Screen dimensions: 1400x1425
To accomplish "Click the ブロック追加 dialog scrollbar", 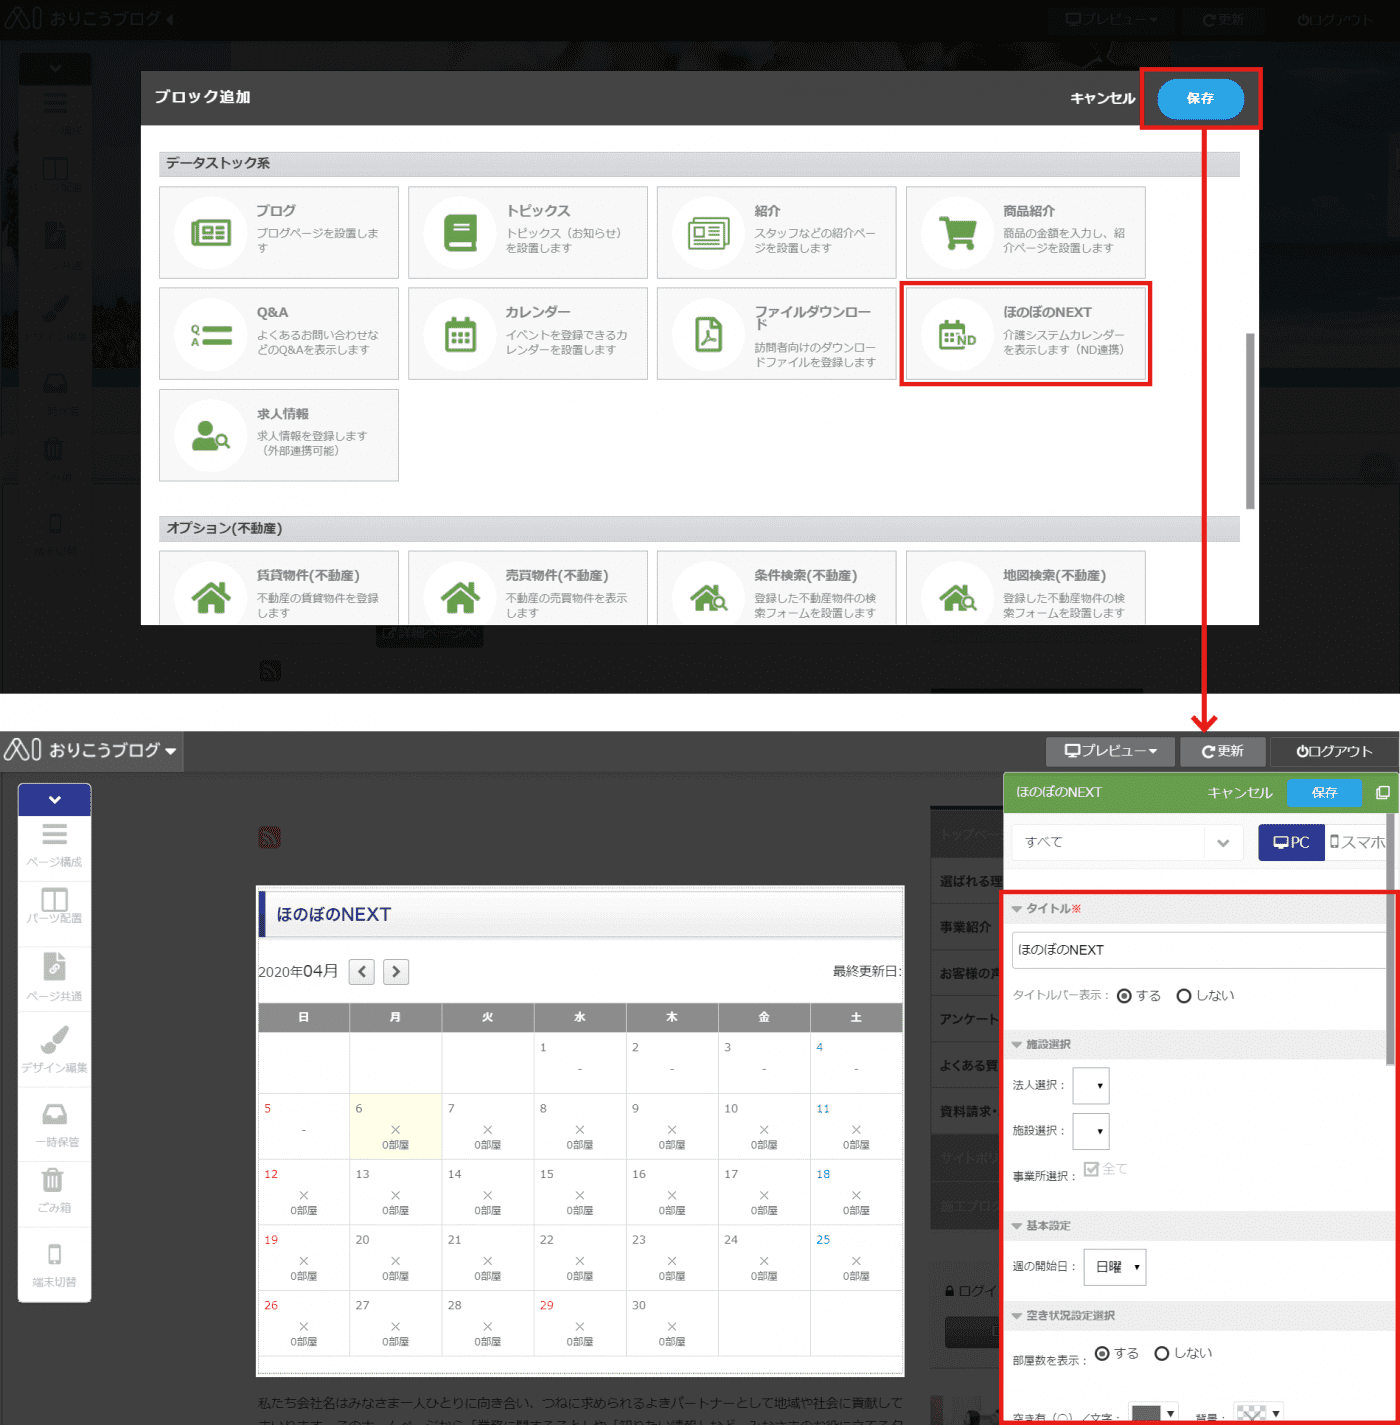I will coord(1250,421).
